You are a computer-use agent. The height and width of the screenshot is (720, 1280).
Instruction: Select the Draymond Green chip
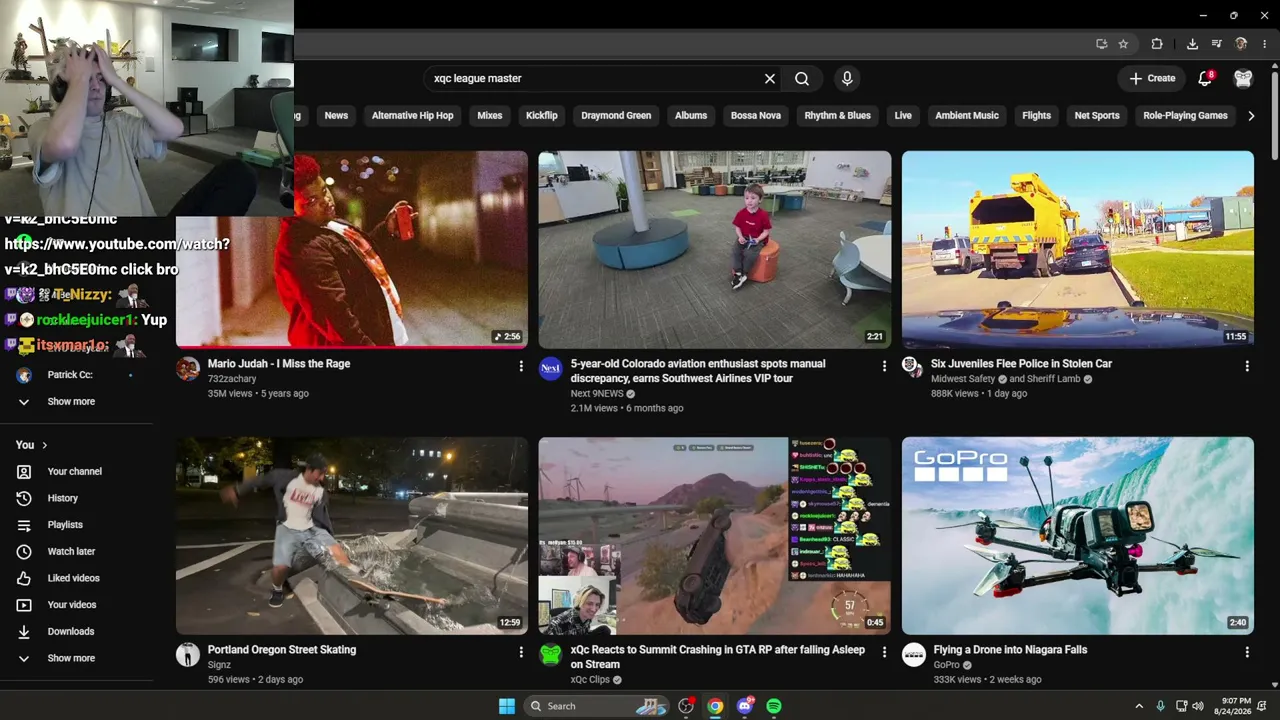(x=616, y=116)
